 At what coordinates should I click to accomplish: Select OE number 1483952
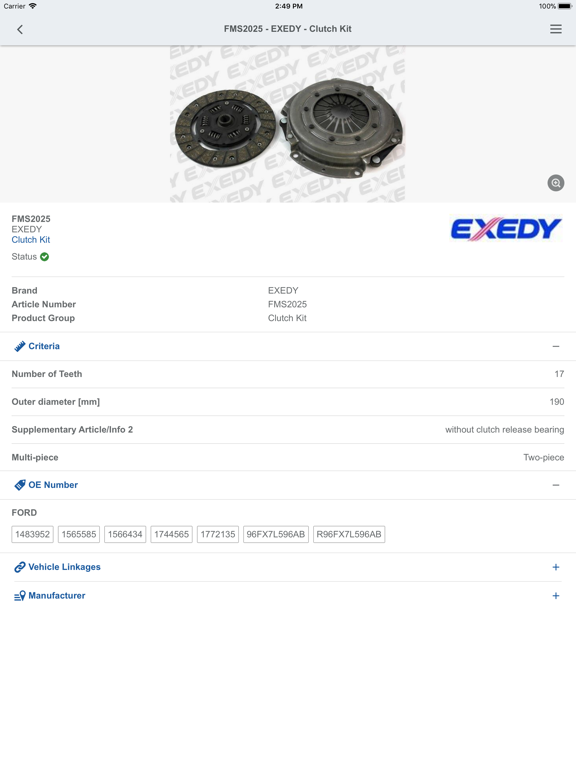tap(32, 534)
